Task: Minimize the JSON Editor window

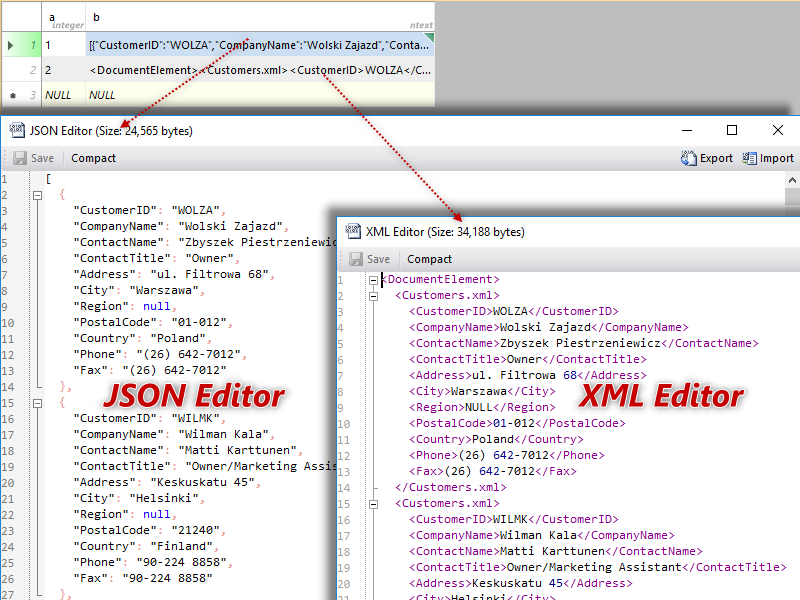Action: [x=687, y=131]
